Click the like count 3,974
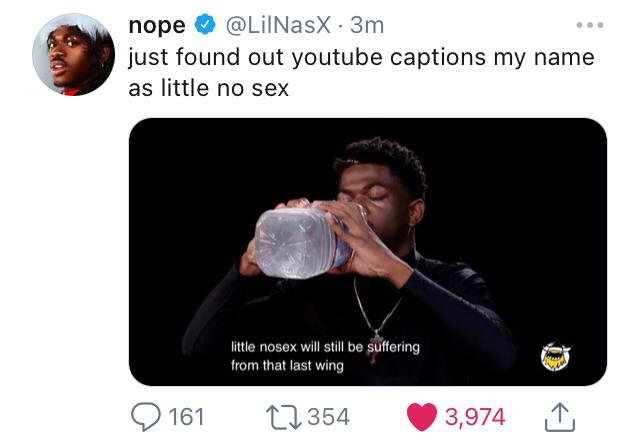640x445 pixels. point(475,416)
